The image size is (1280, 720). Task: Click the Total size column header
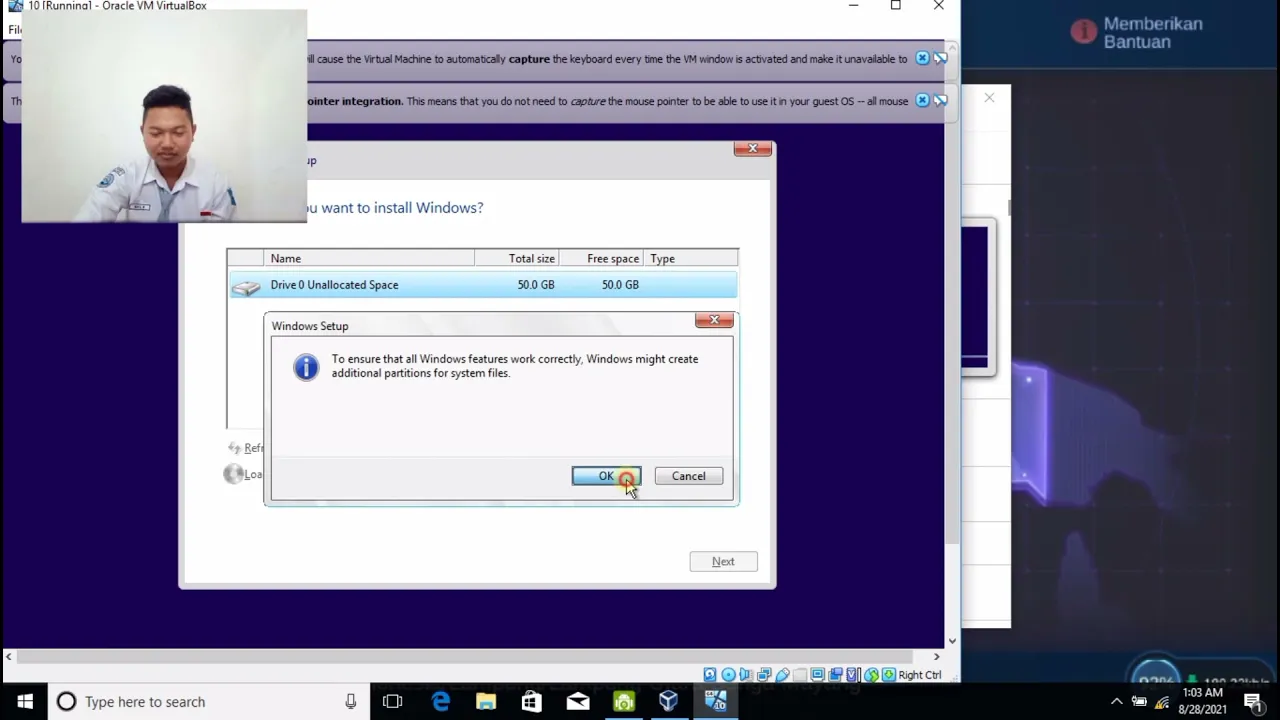(516, 258)
